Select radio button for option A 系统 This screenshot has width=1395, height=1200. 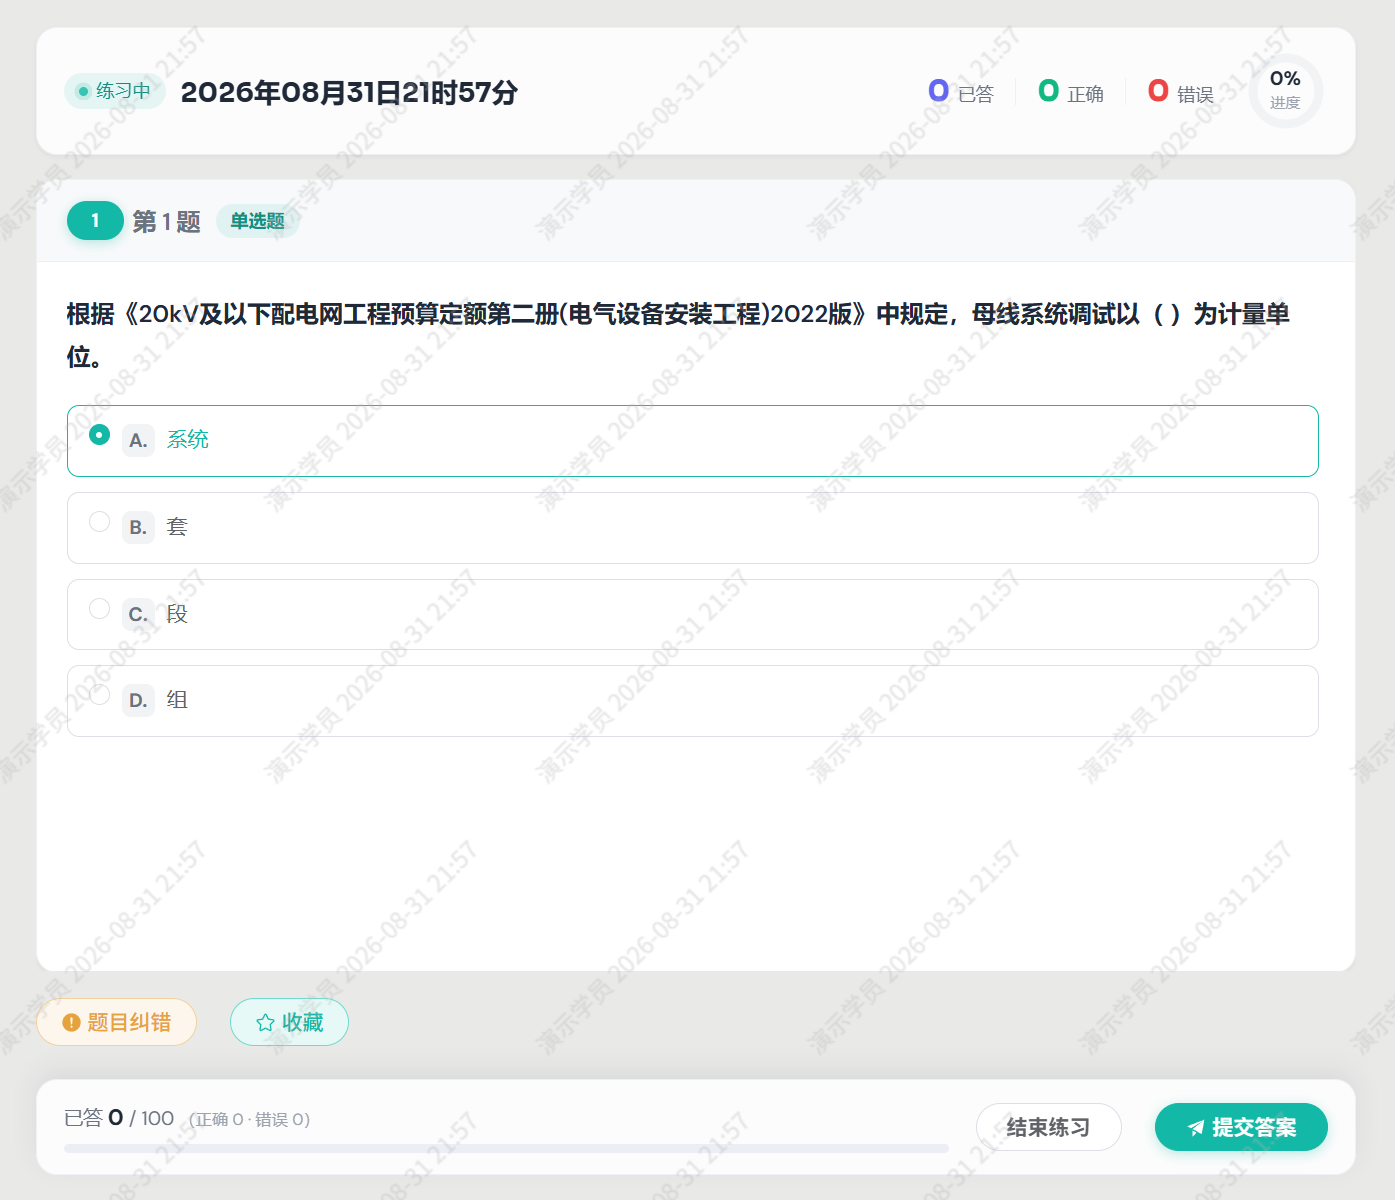tap(99, 435)
